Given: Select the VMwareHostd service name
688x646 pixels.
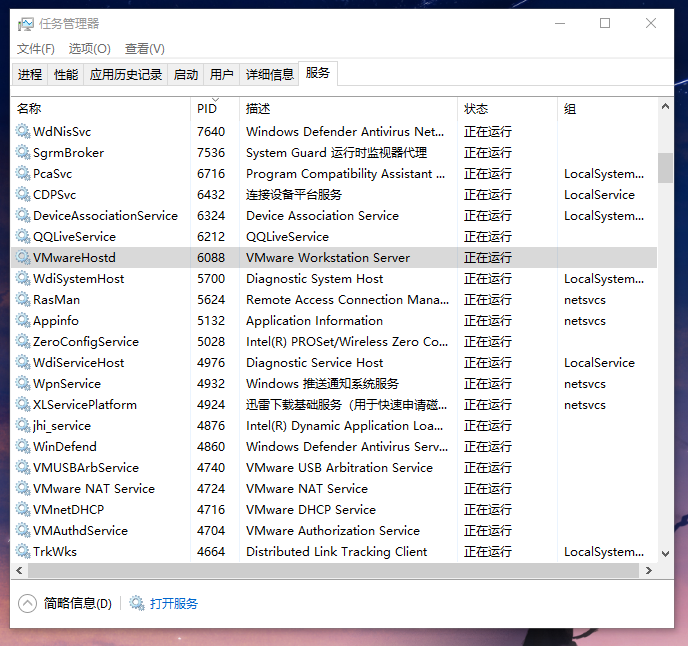Looking at the screenshot, I should pos(74,258).
